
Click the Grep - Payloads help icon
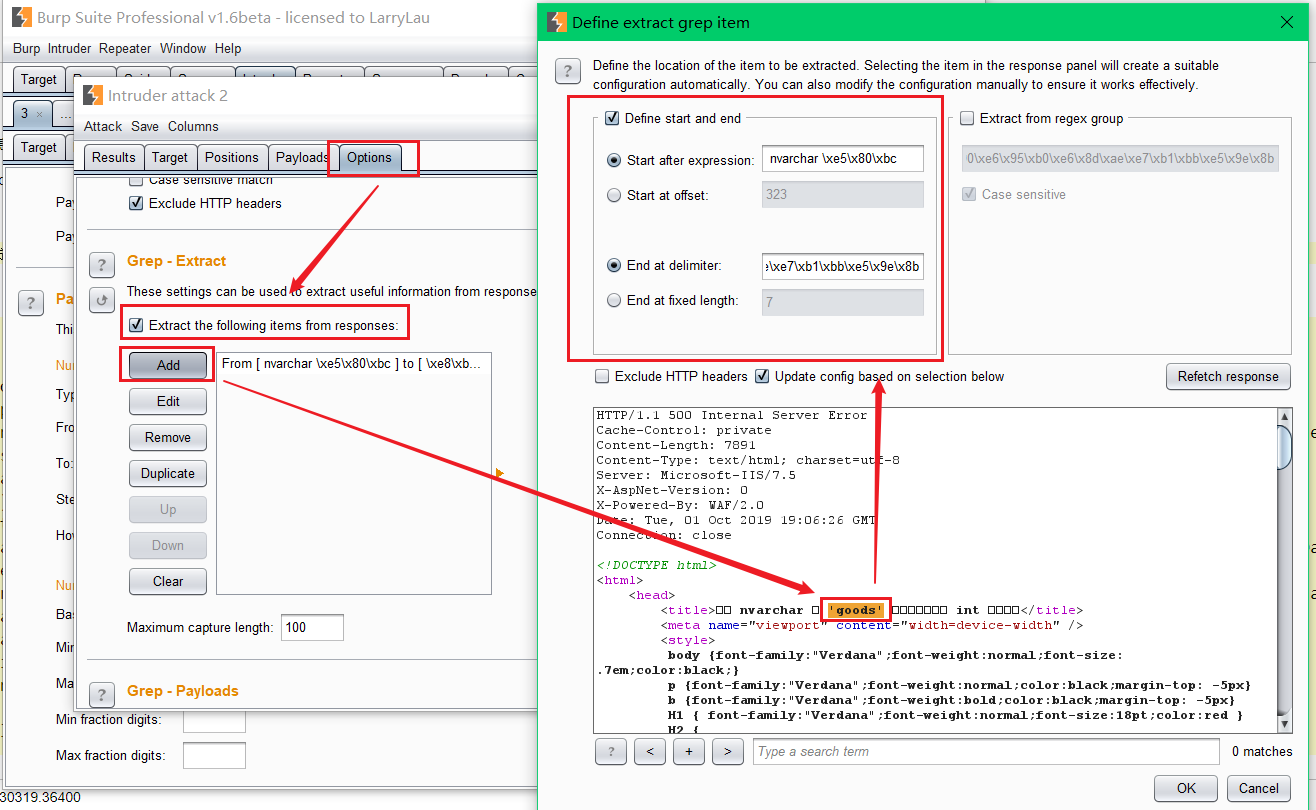click(101, 694)
